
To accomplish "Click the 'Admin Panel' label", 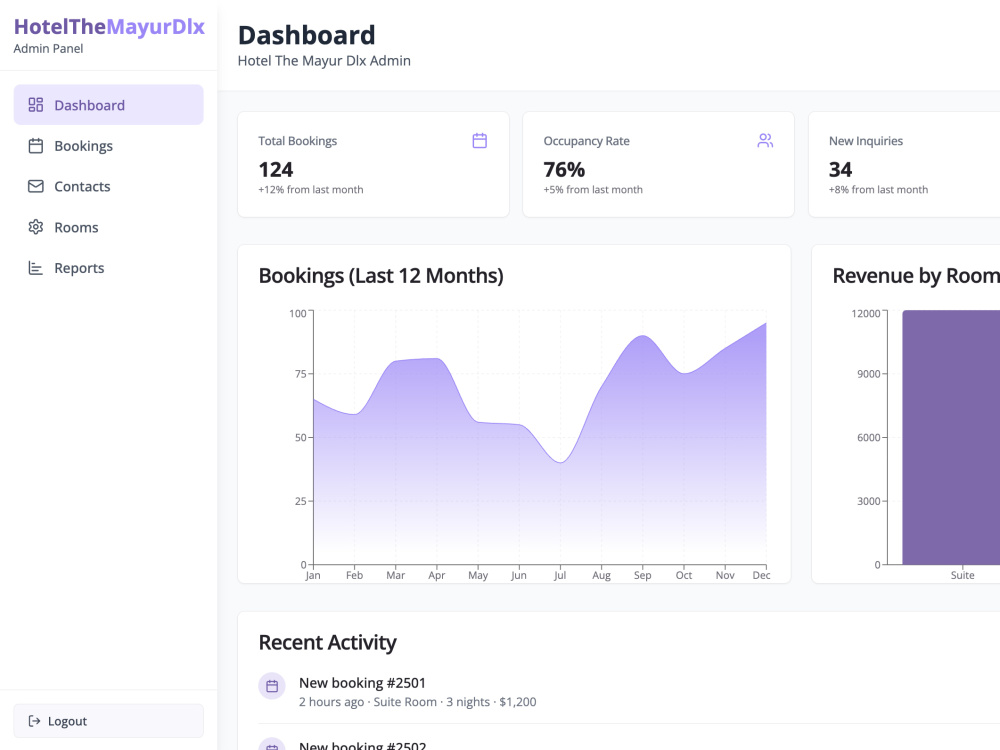I will pyautogui.click(x=48, y=48).
